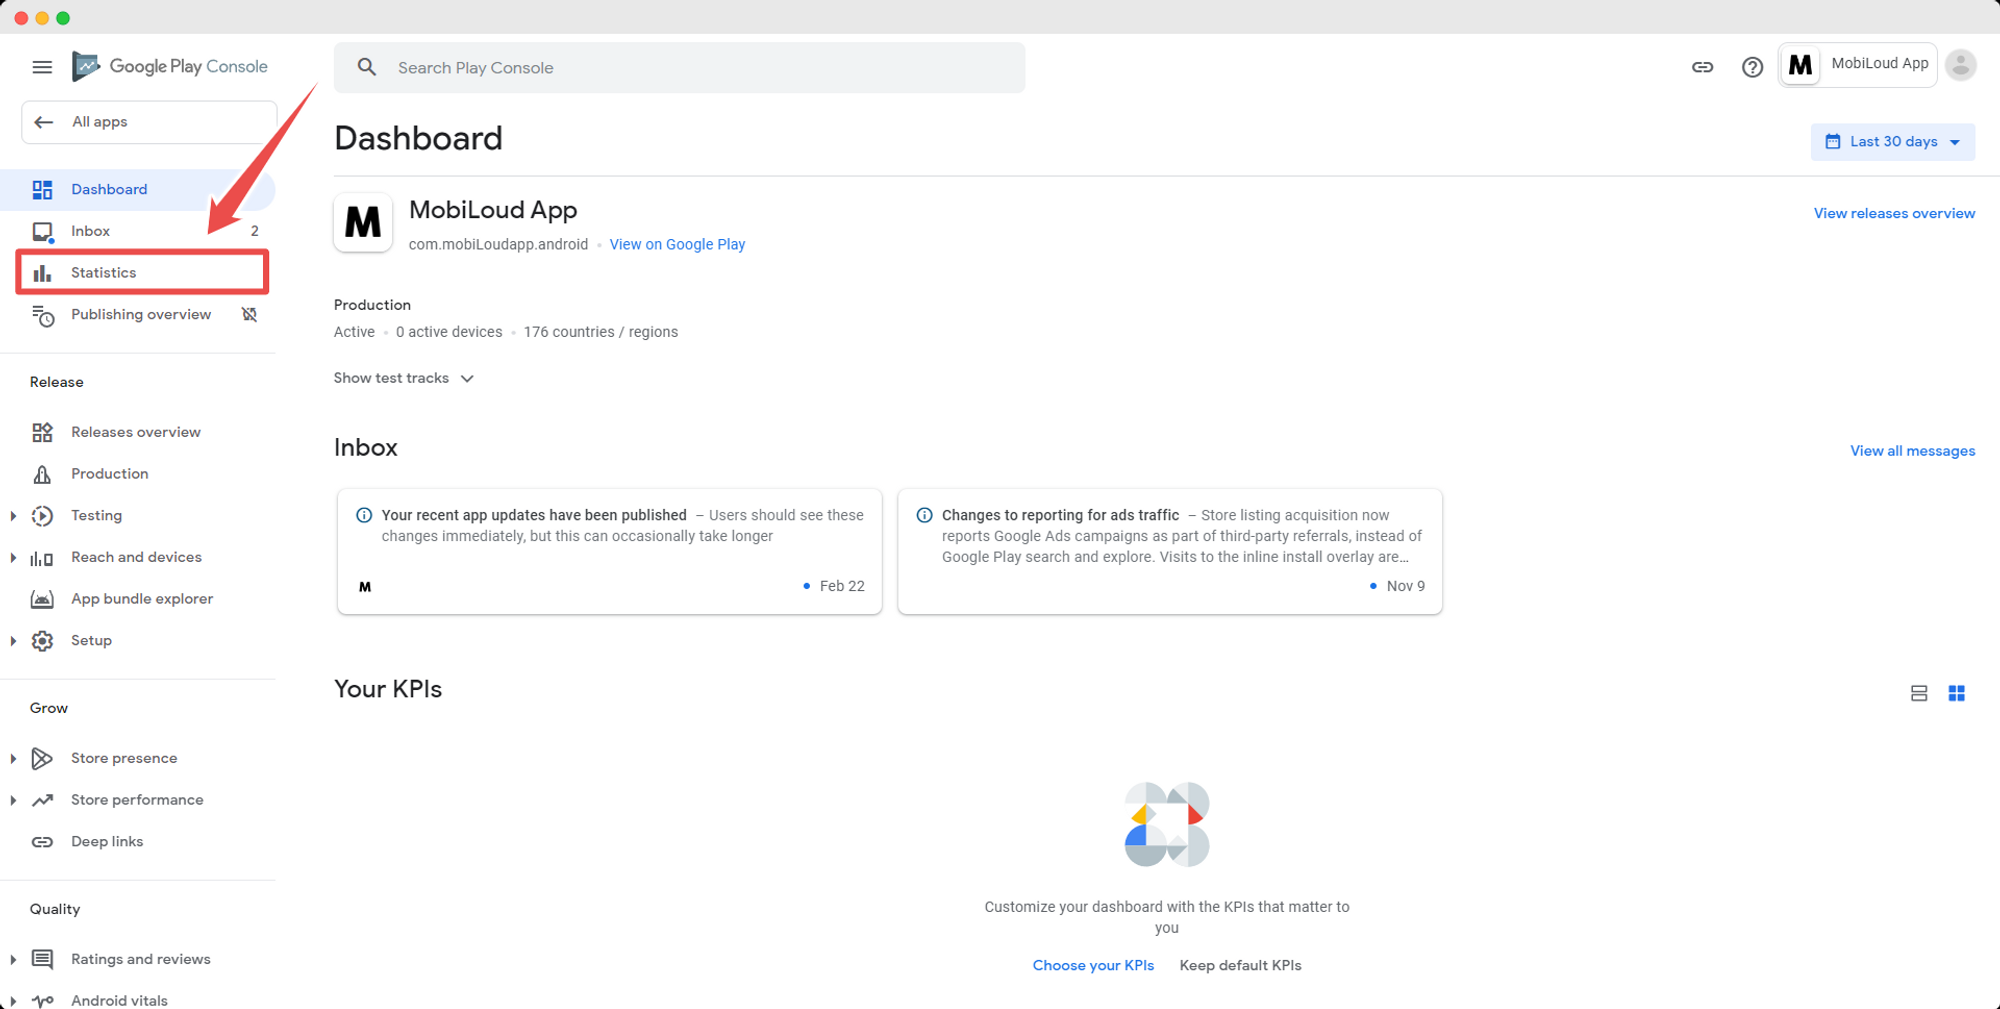Open the ads traffic reporting message
This screenshot has height=1009, width=2000.
tap(1170, 551)
